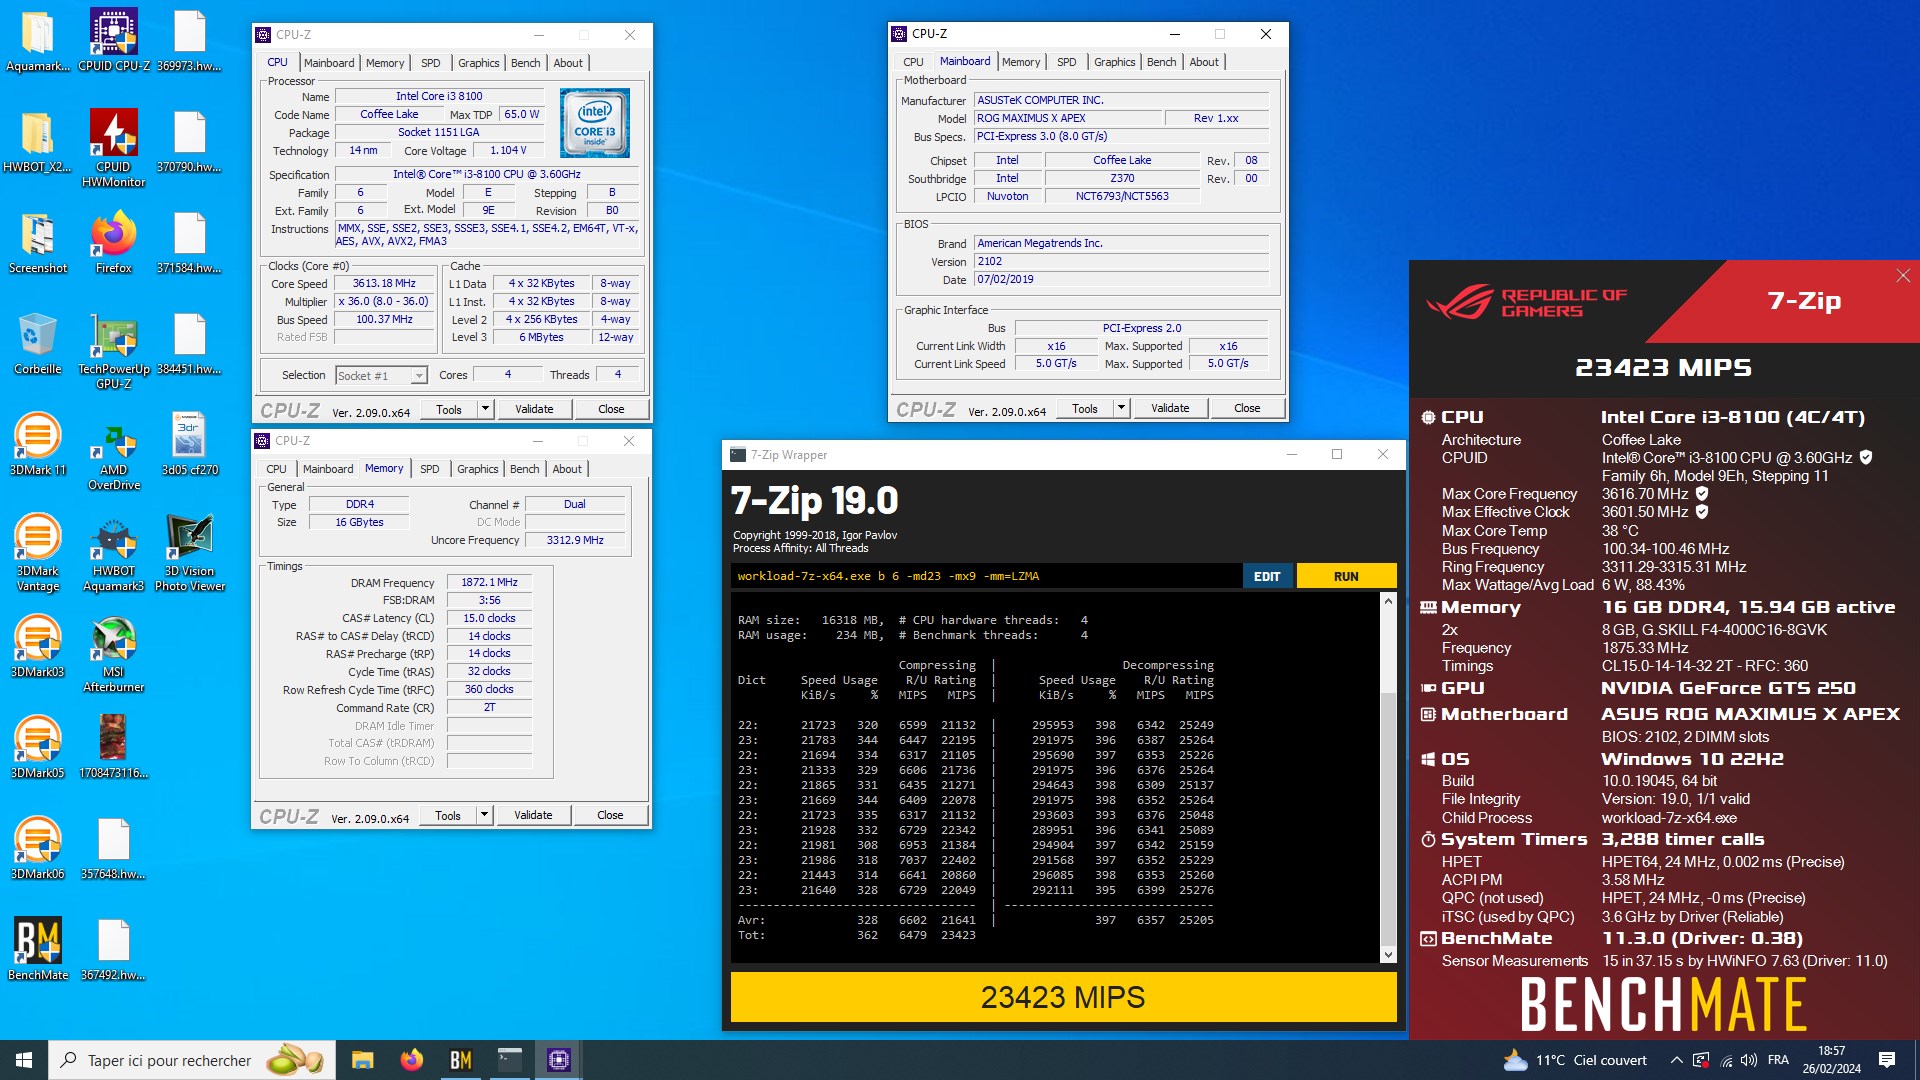Switch to CPU tab in Memory window
Viewport: 1920px width, 1080px height.
(x=276, y=469)
